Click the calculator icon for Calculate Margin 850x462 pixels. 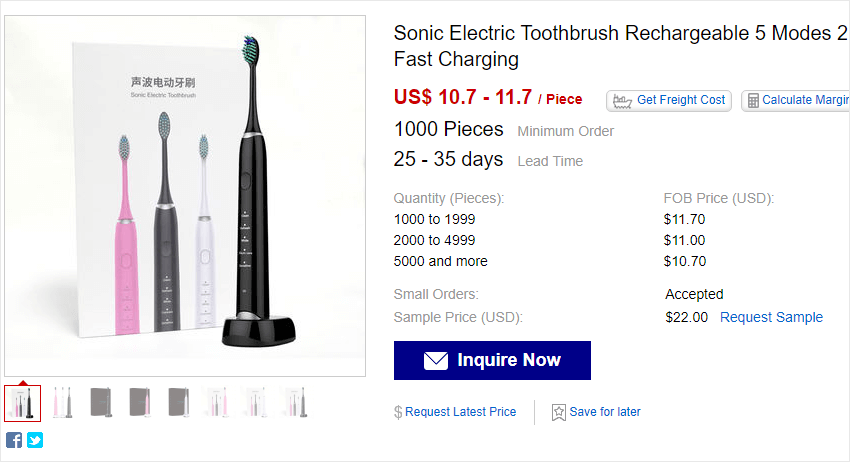(753, 100)
